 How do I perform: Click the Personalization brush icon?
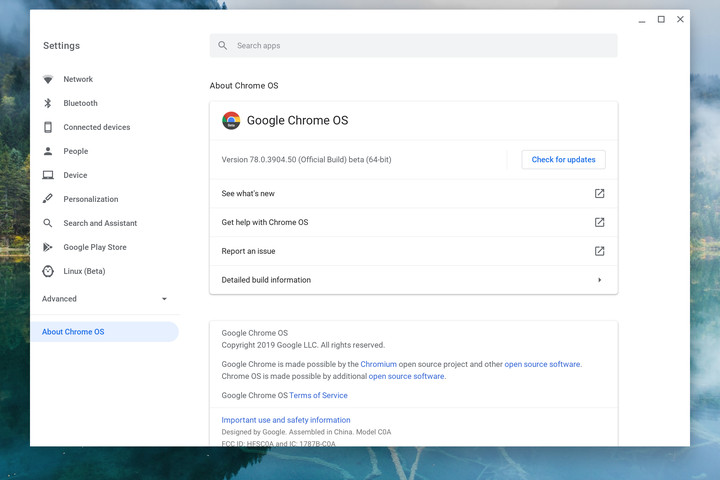(x=48, y=199)
